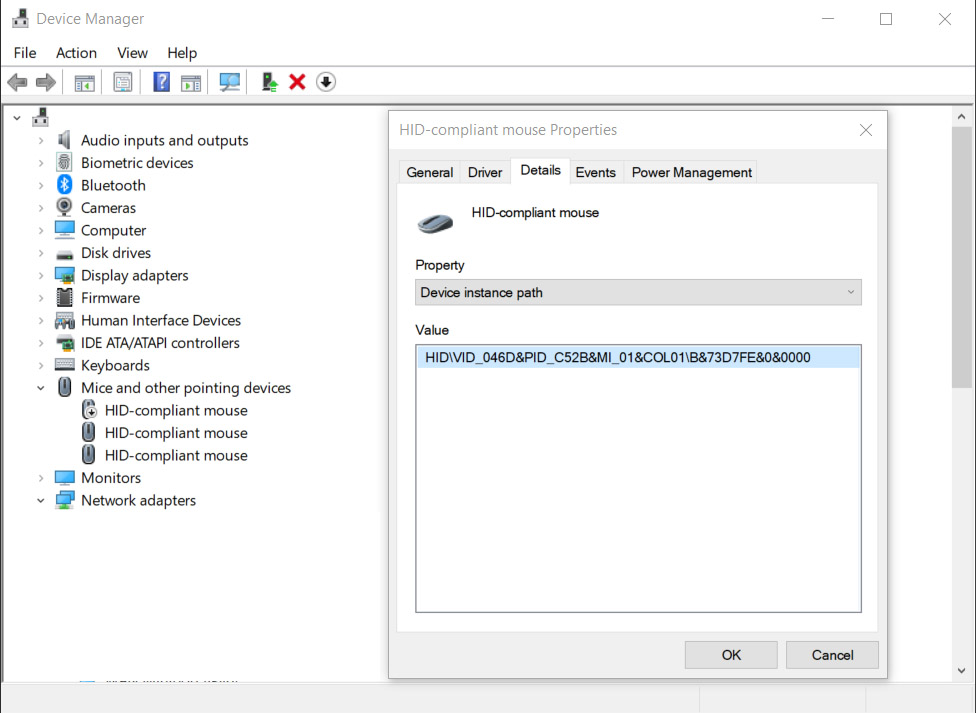
Task: Select the disabled HID-compliant mouse with arrow badge
Action: tap(176, 410)
